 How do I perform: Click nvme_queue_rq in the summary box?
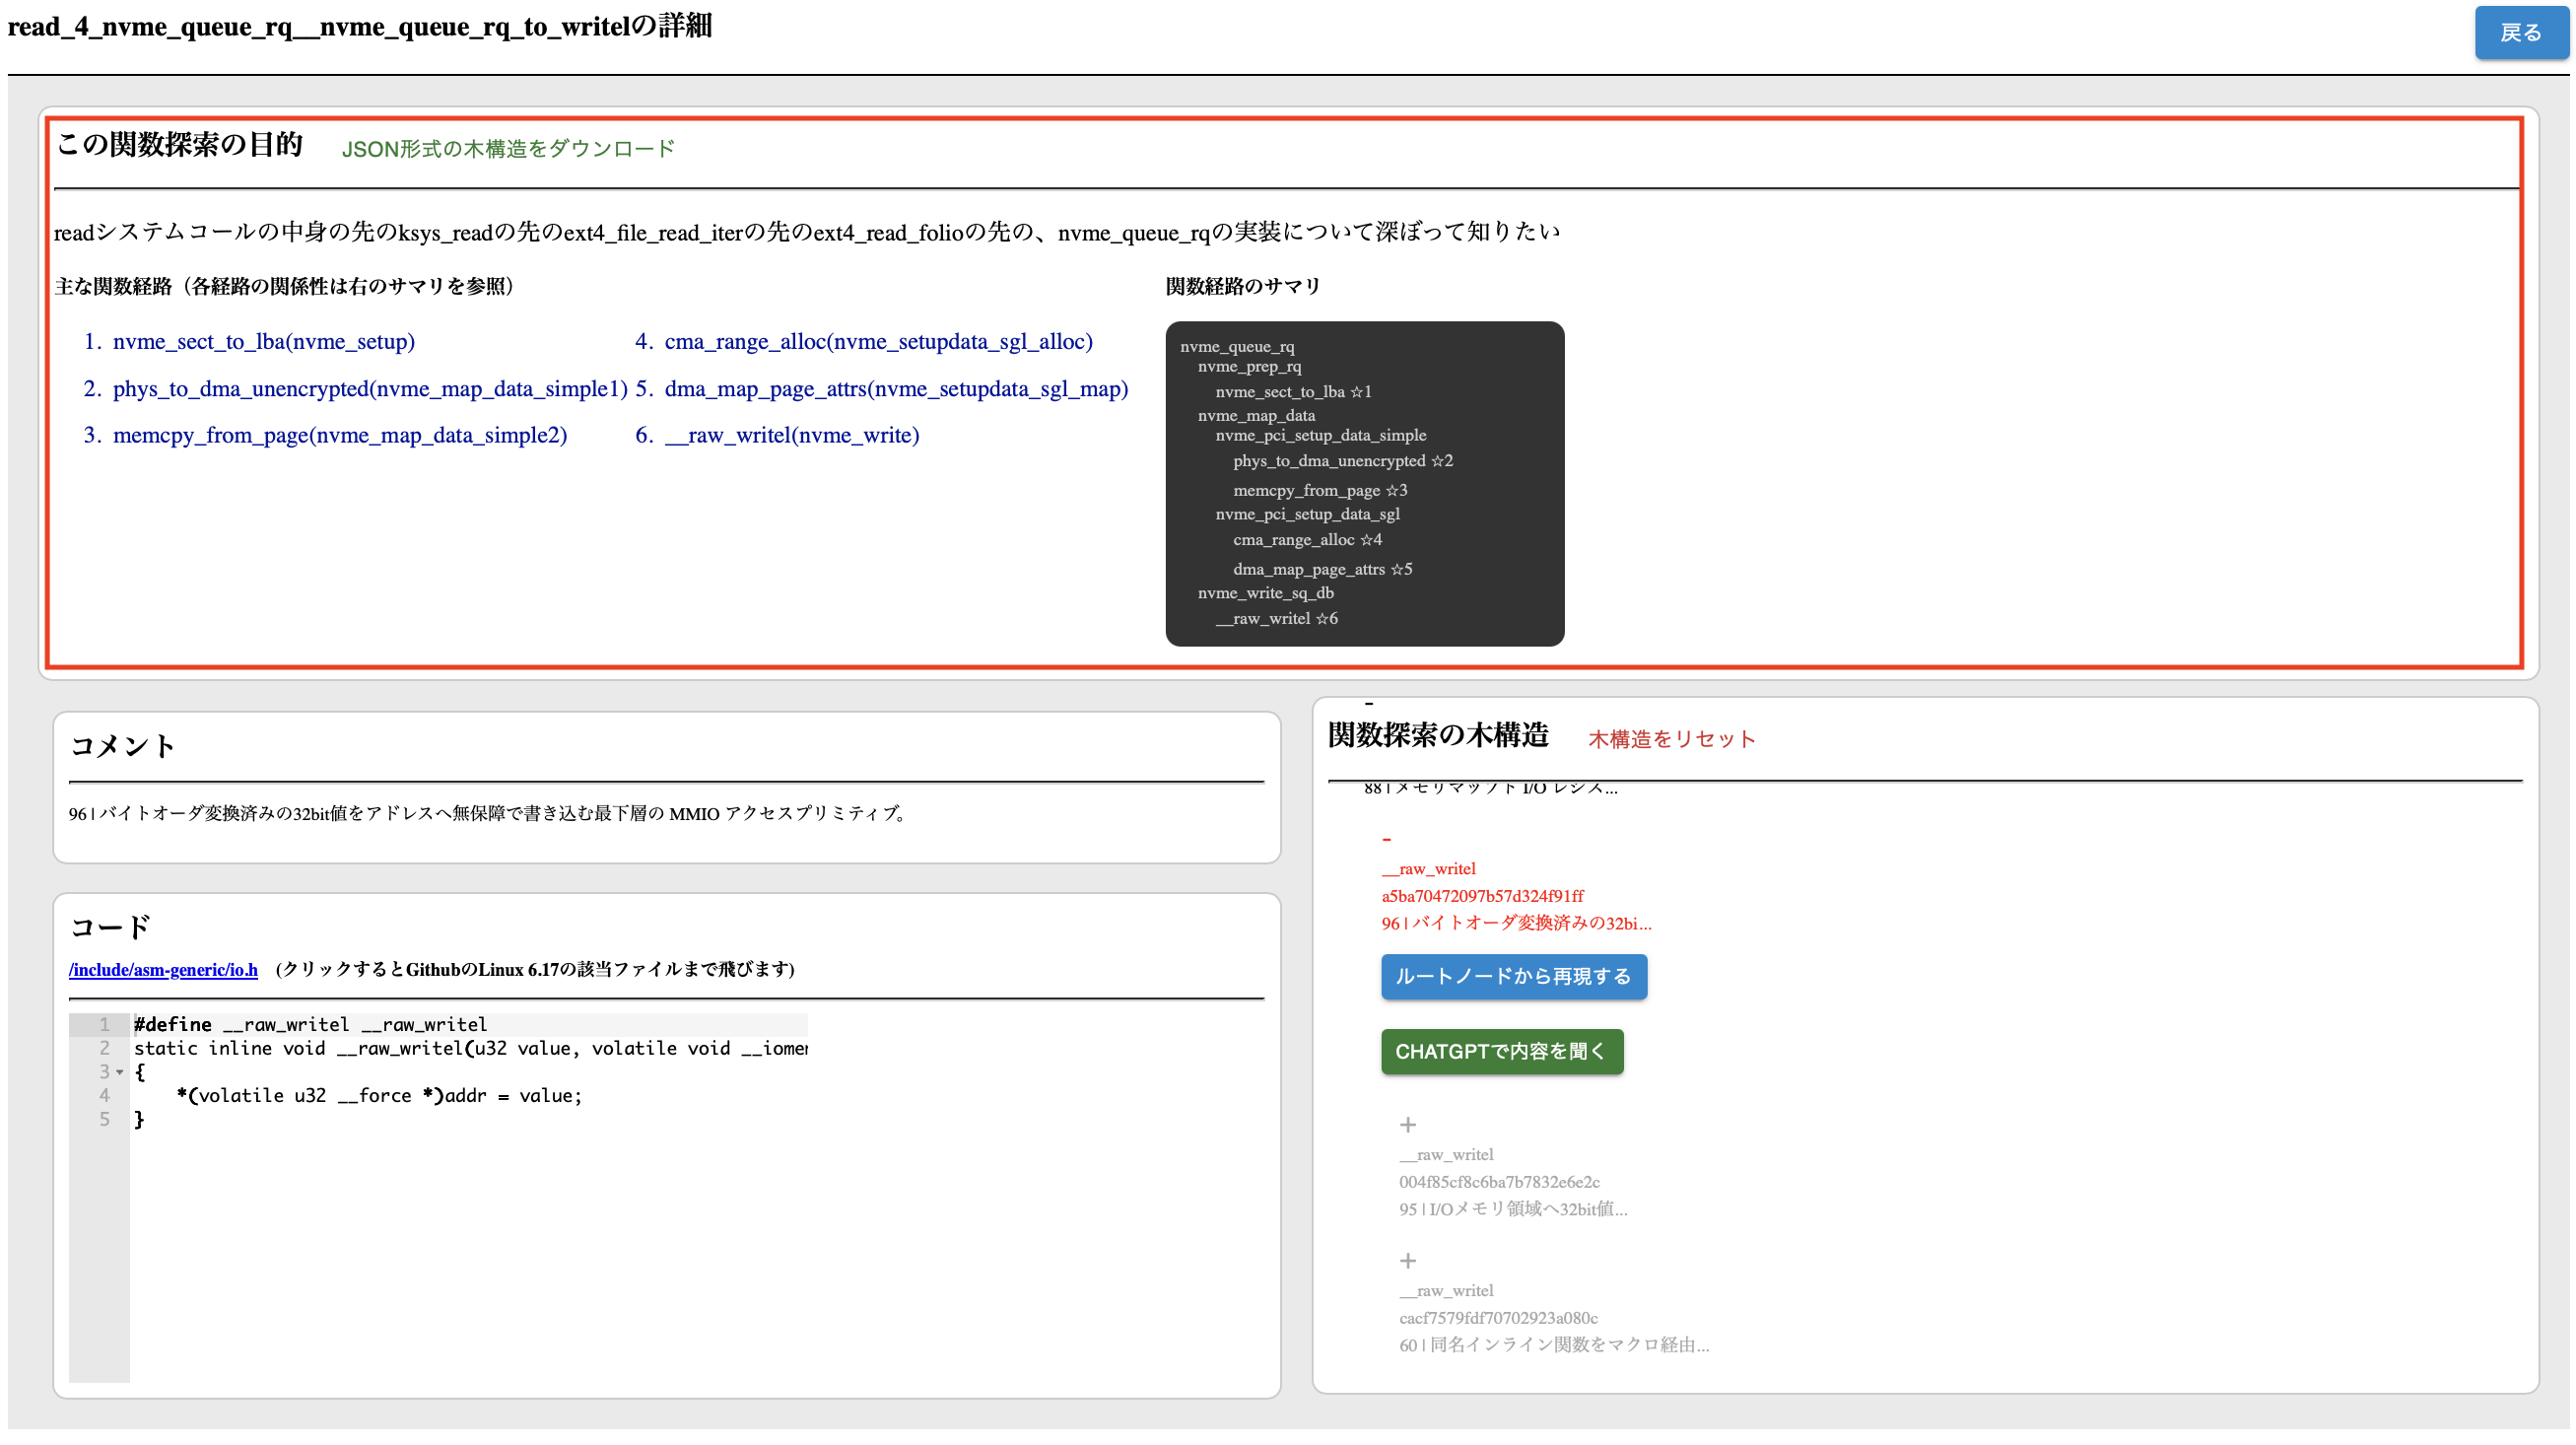[1236, 346]
